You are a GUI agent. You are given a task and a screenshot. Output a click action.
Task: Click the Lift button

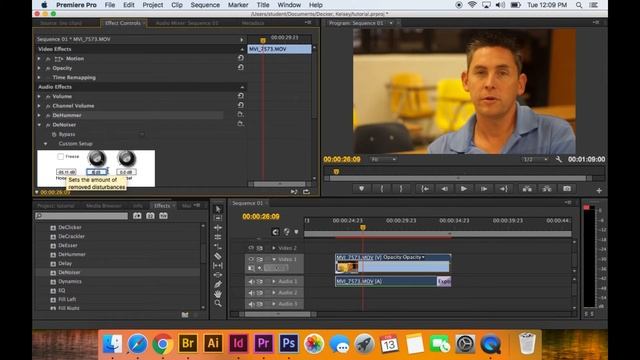[527, 189]
